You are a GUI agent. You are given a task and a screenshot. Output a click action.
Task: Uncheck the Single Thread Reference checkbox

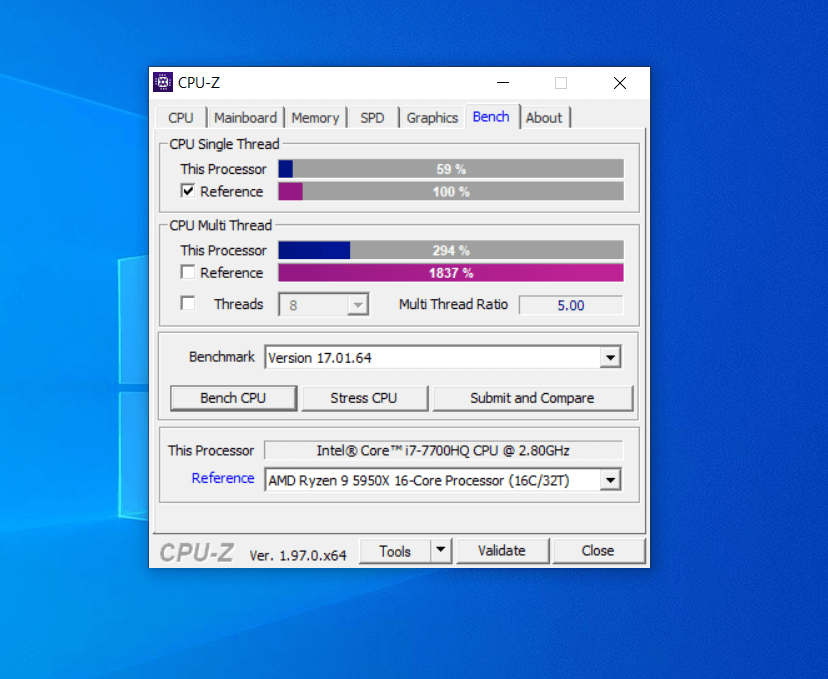188,191
